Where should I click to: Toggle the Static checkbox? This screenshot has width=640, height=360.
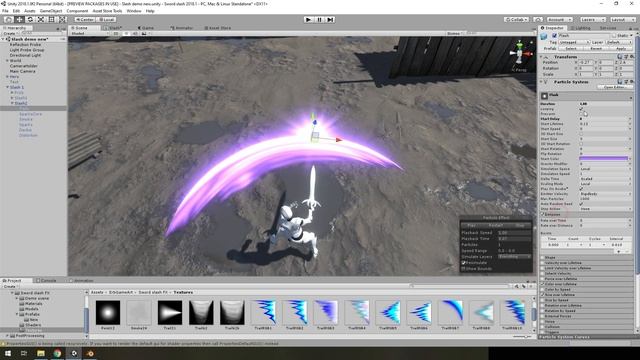tap(614, 36)
